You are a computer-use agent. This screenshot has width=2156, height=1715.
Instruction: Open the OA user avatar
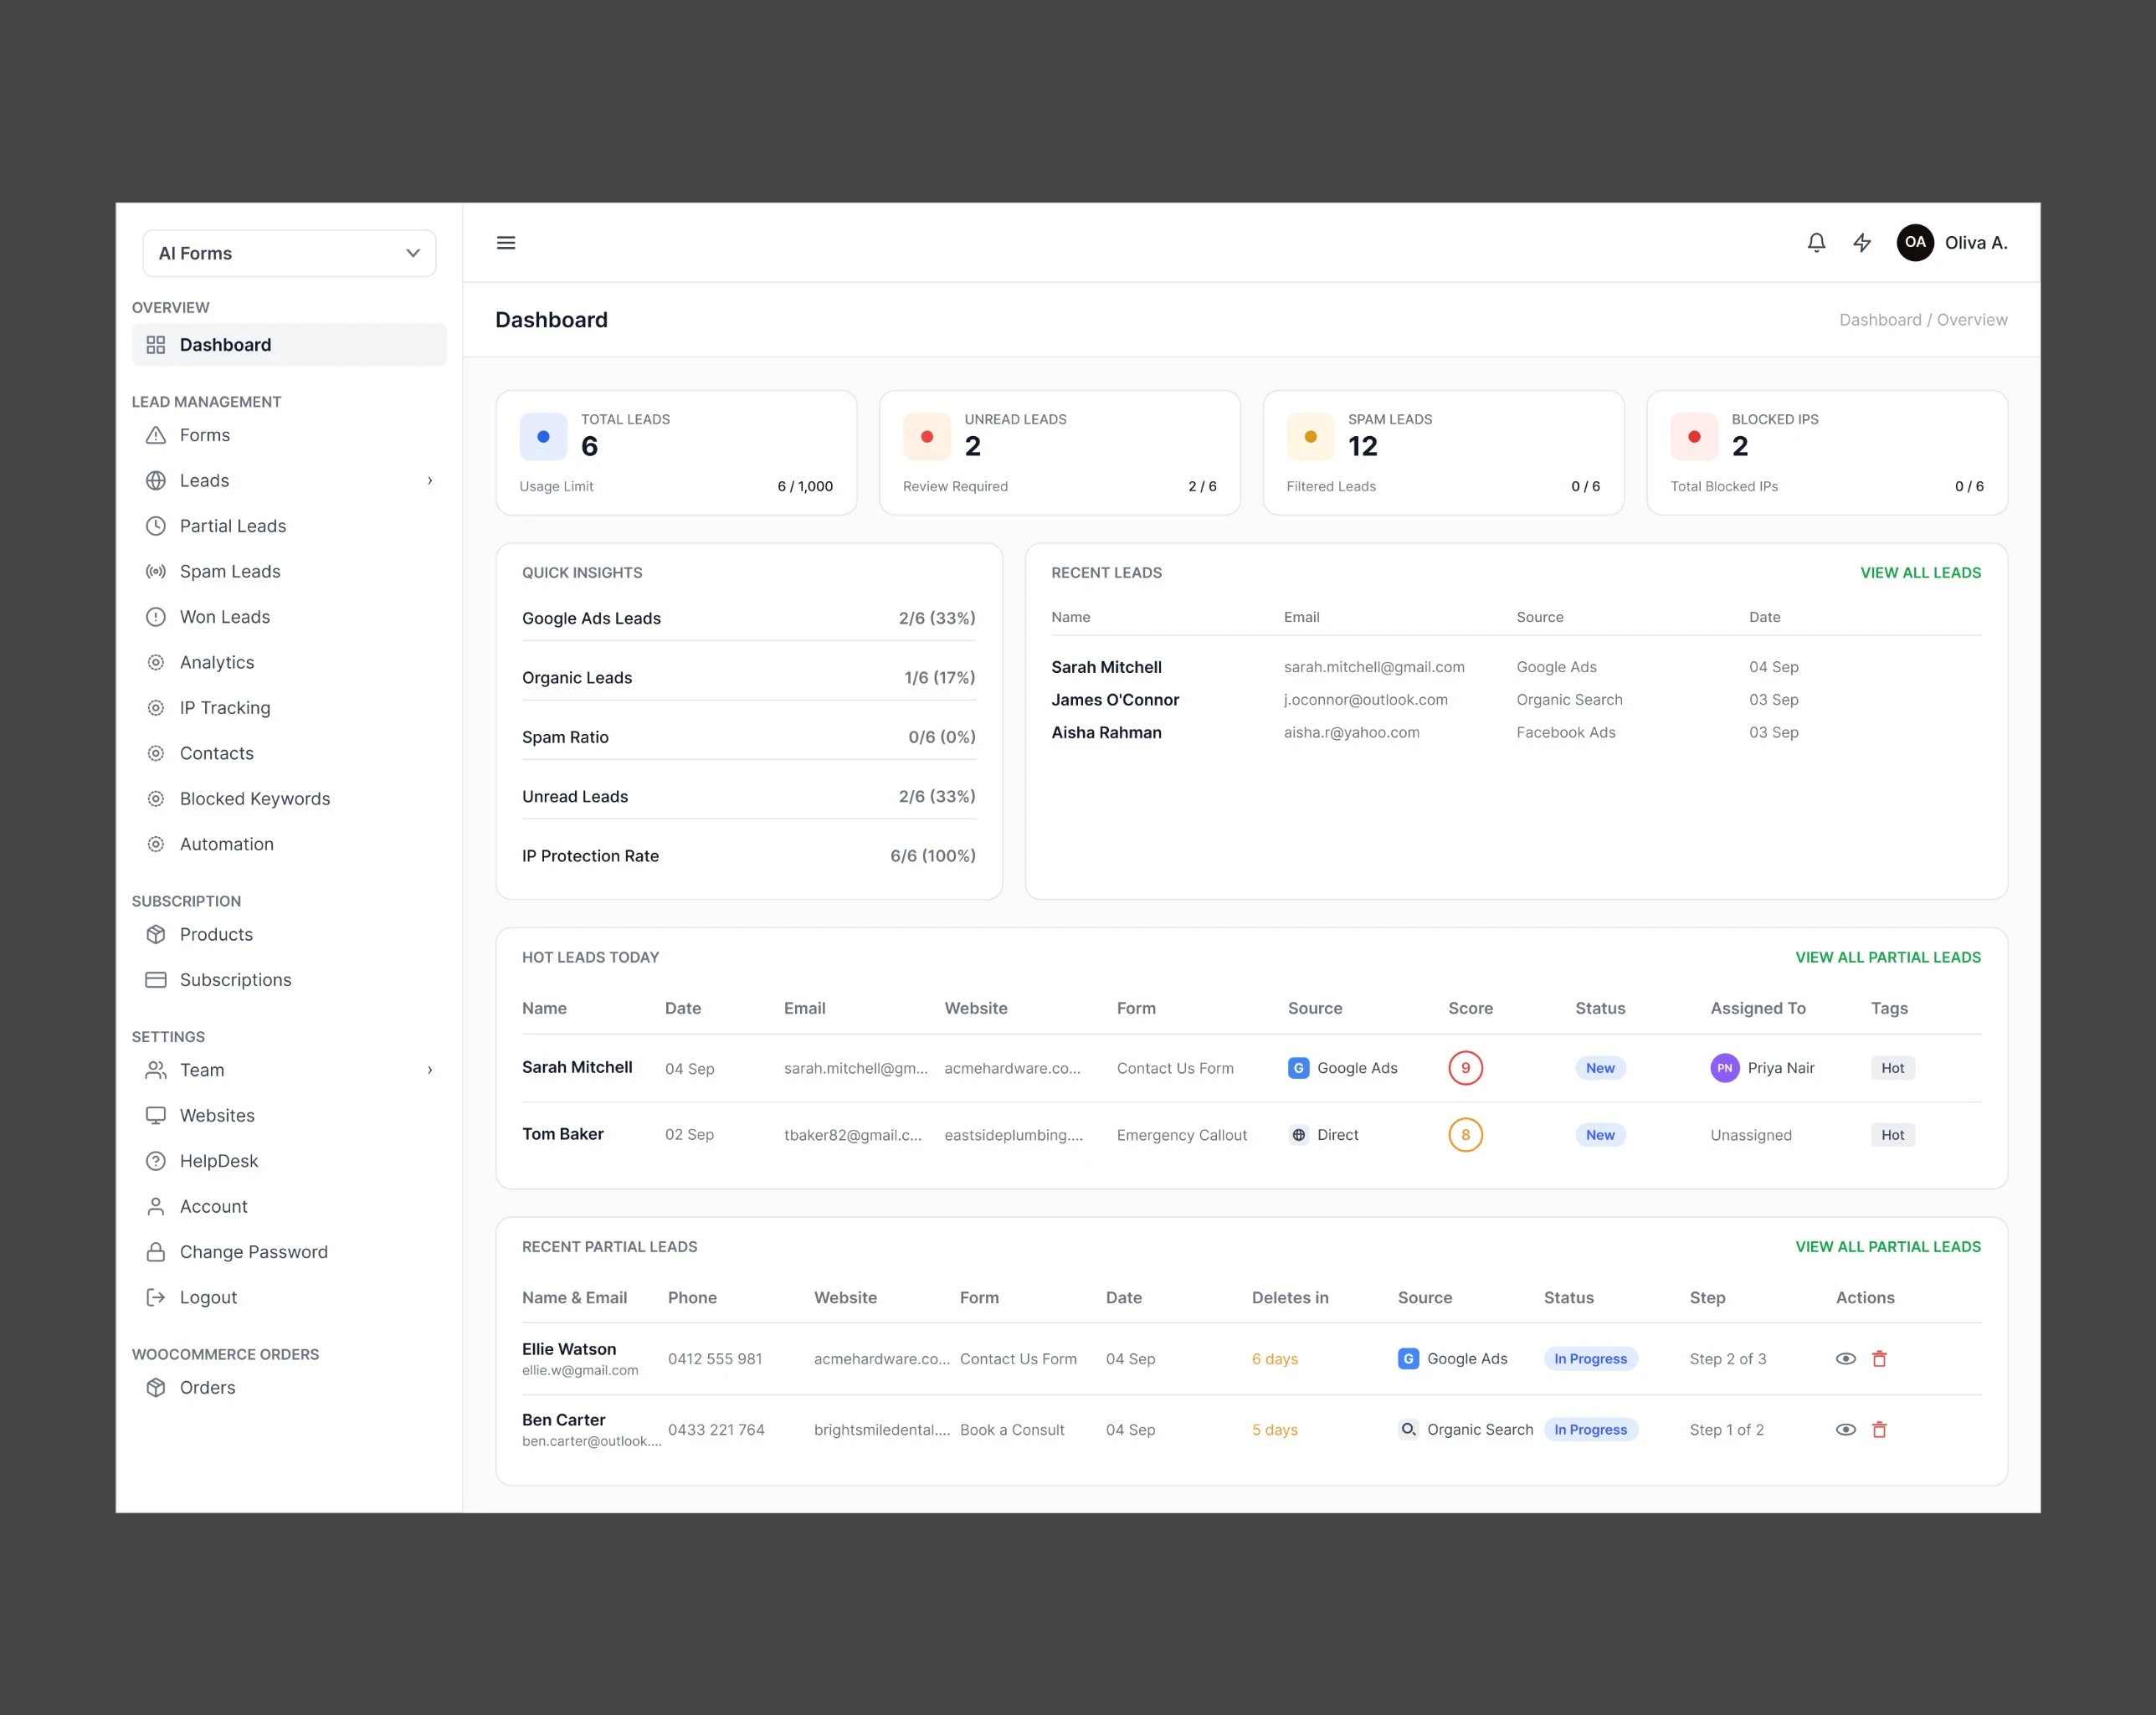[x=1915, y=243]
